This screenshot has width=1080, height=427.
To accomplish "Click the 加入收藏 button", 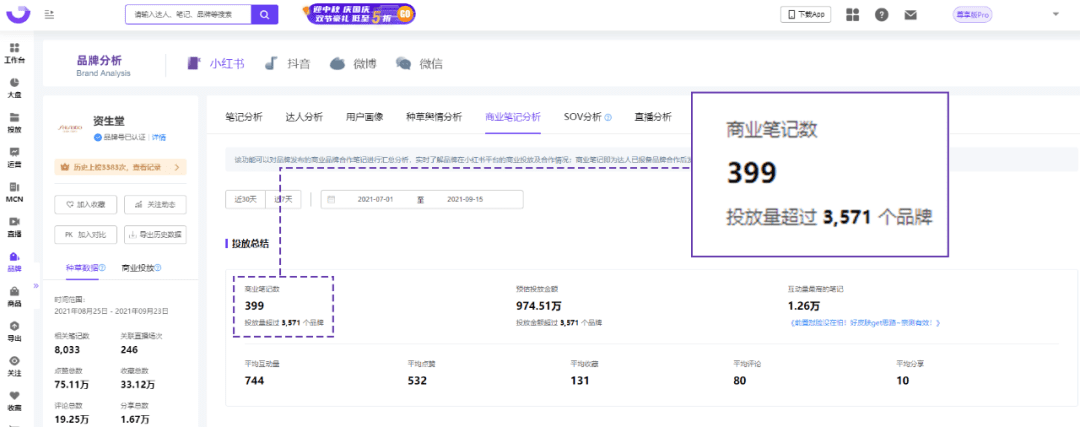I will (x=85, y=205).
